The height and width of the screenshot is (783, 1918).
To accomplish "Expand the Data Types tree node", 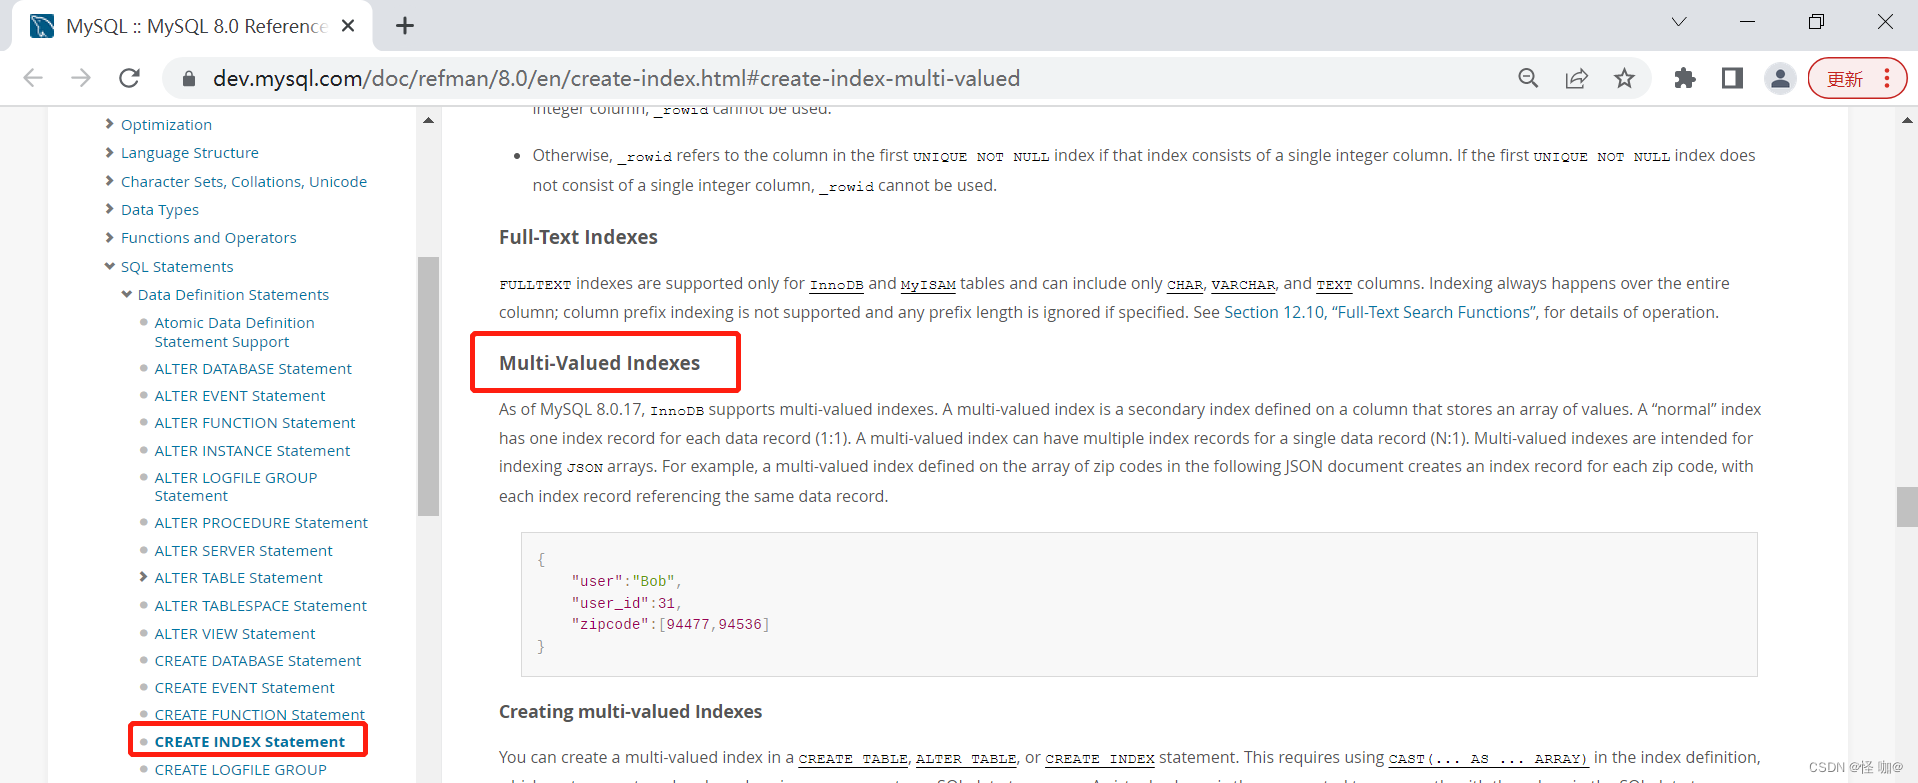I will [109, 209].
